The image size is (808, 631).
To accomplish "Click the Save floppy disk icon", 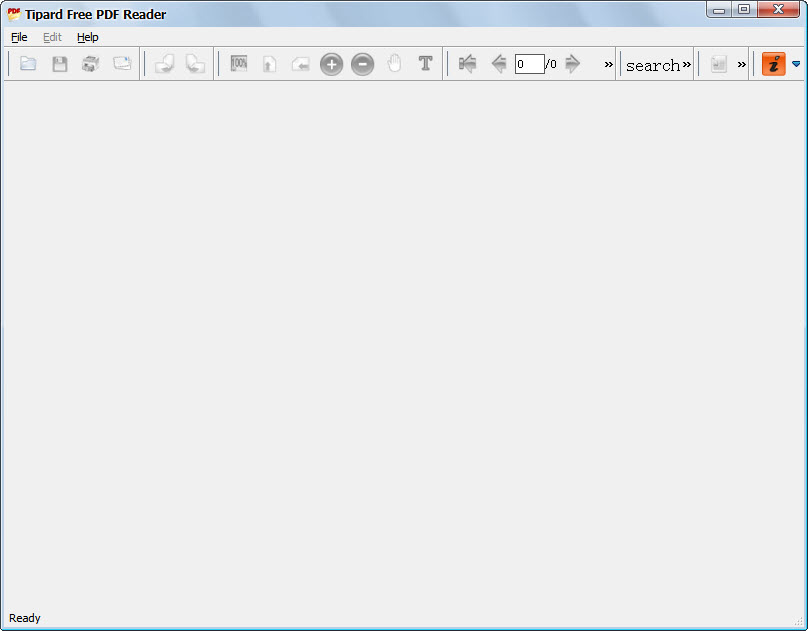I will (60, 64).
